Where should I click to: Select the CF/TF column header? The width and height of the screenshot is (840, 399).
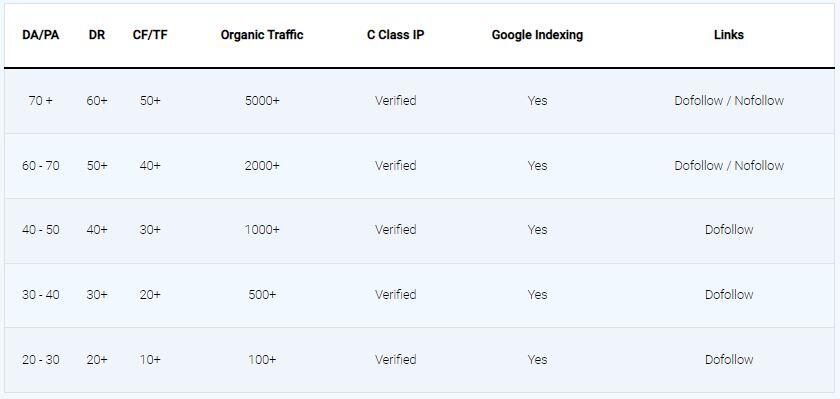(150, 35)
